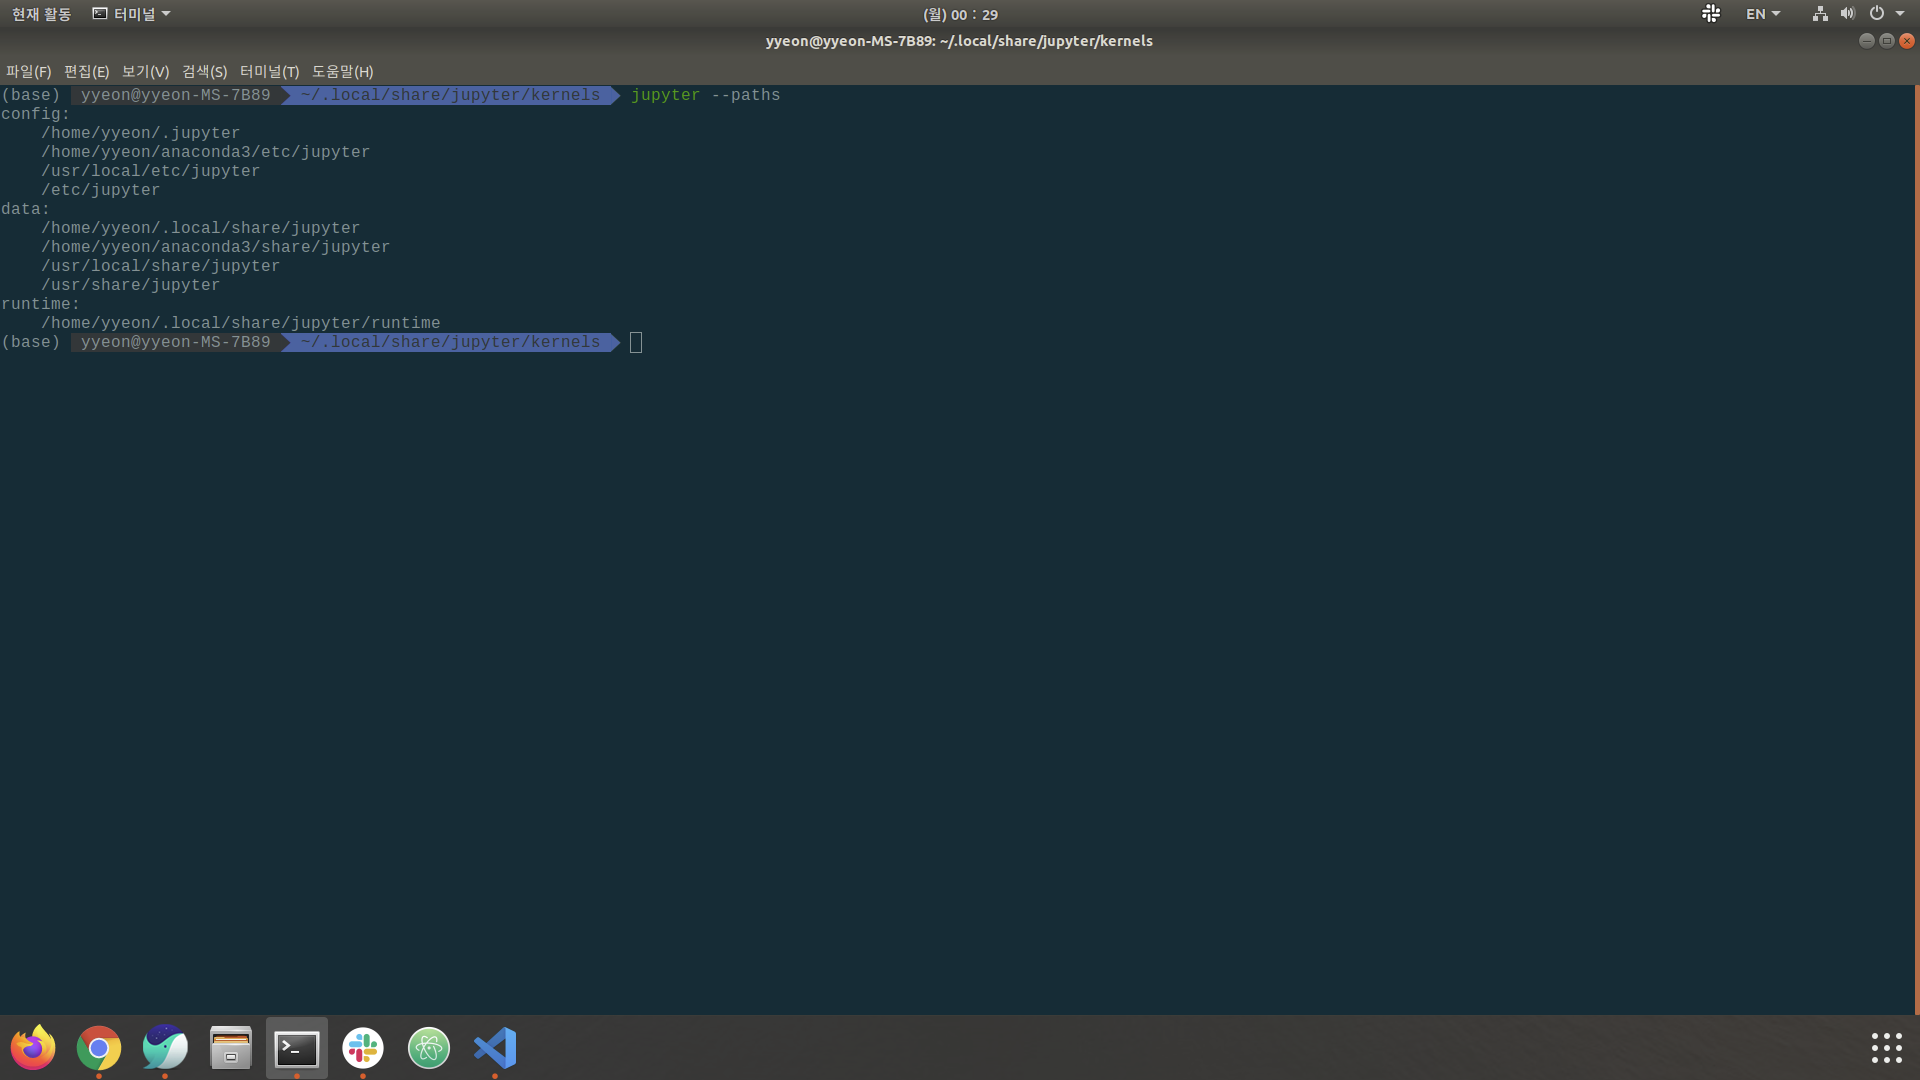Image resolution: width=1920 pixels, height=1080 pixels.
Task: Expand the EN input language dropdown
Action: 1763,14
